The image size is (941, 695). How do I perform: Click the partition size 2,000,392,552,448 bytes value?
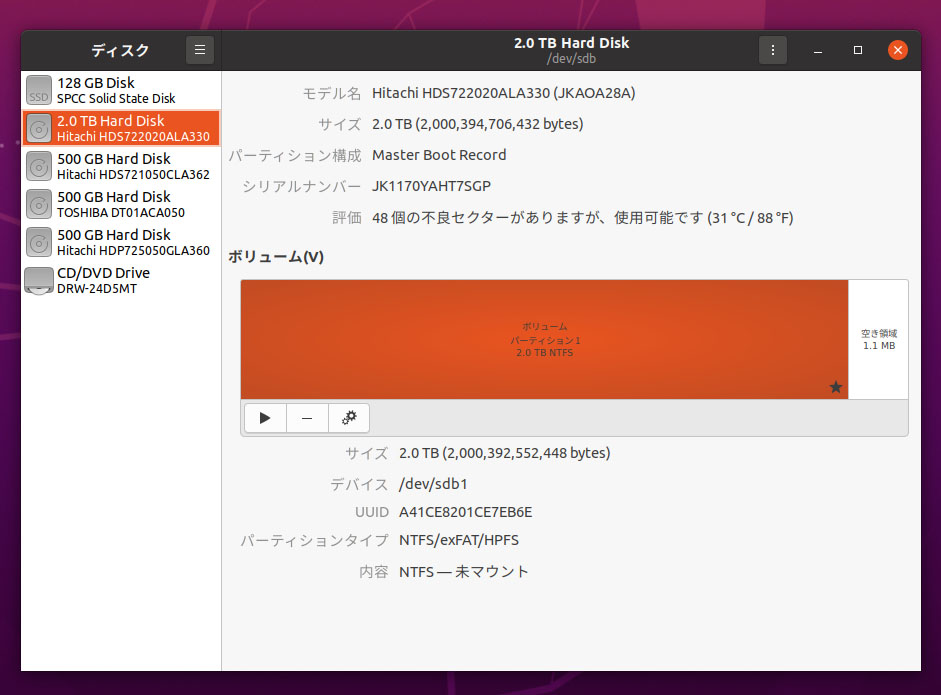505,453
